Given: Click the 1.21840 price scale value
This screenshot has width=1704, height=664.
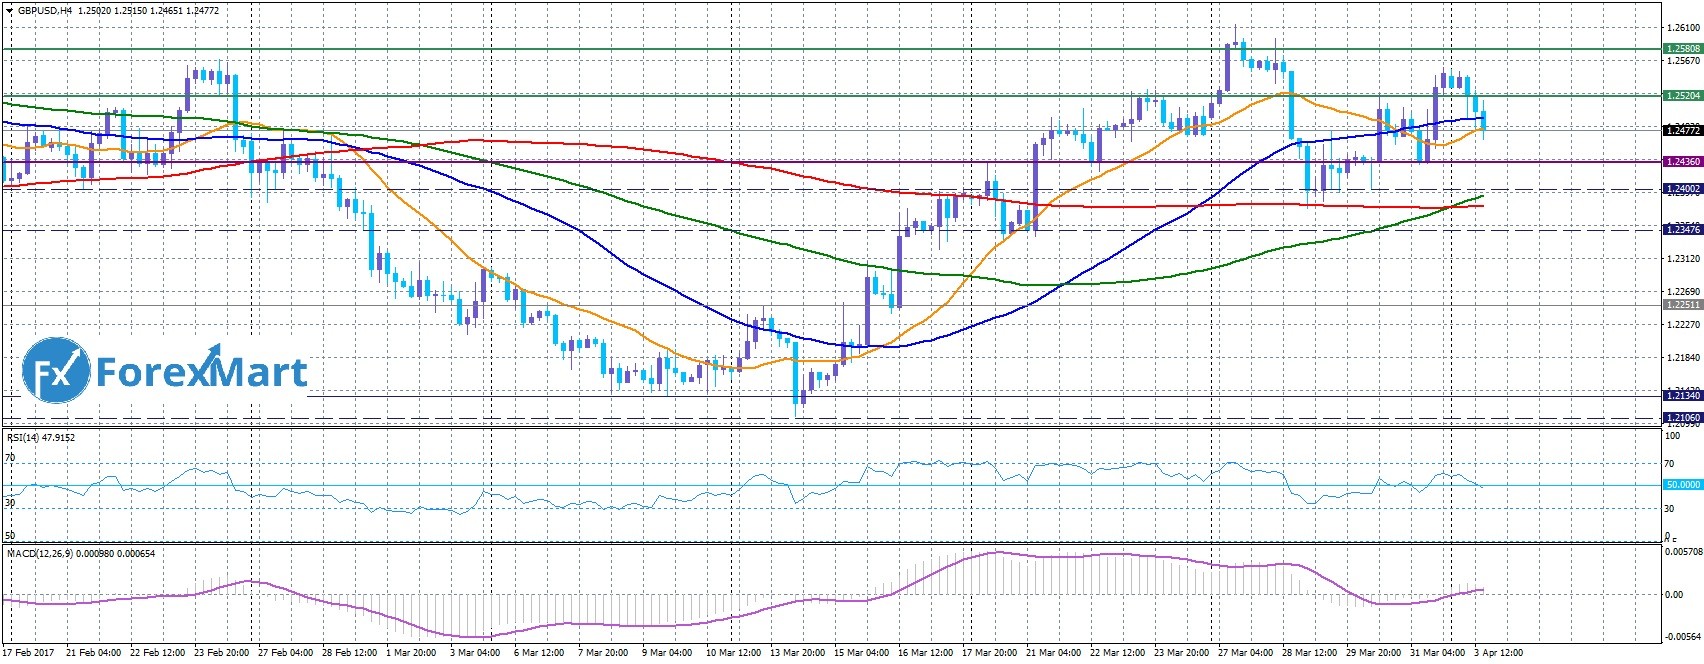Looking at the screenshot, I should coord(1684,358).
